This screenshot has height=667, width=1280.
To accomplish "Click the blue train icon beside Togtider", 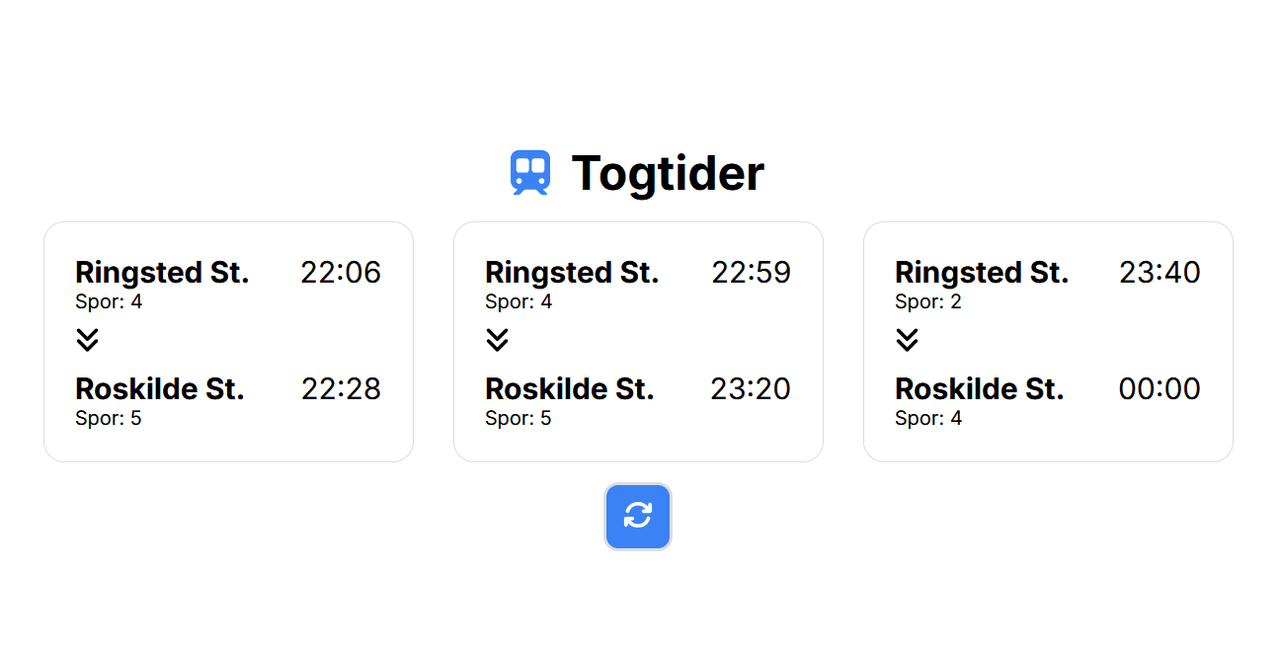I will click(x=530, y=172).
